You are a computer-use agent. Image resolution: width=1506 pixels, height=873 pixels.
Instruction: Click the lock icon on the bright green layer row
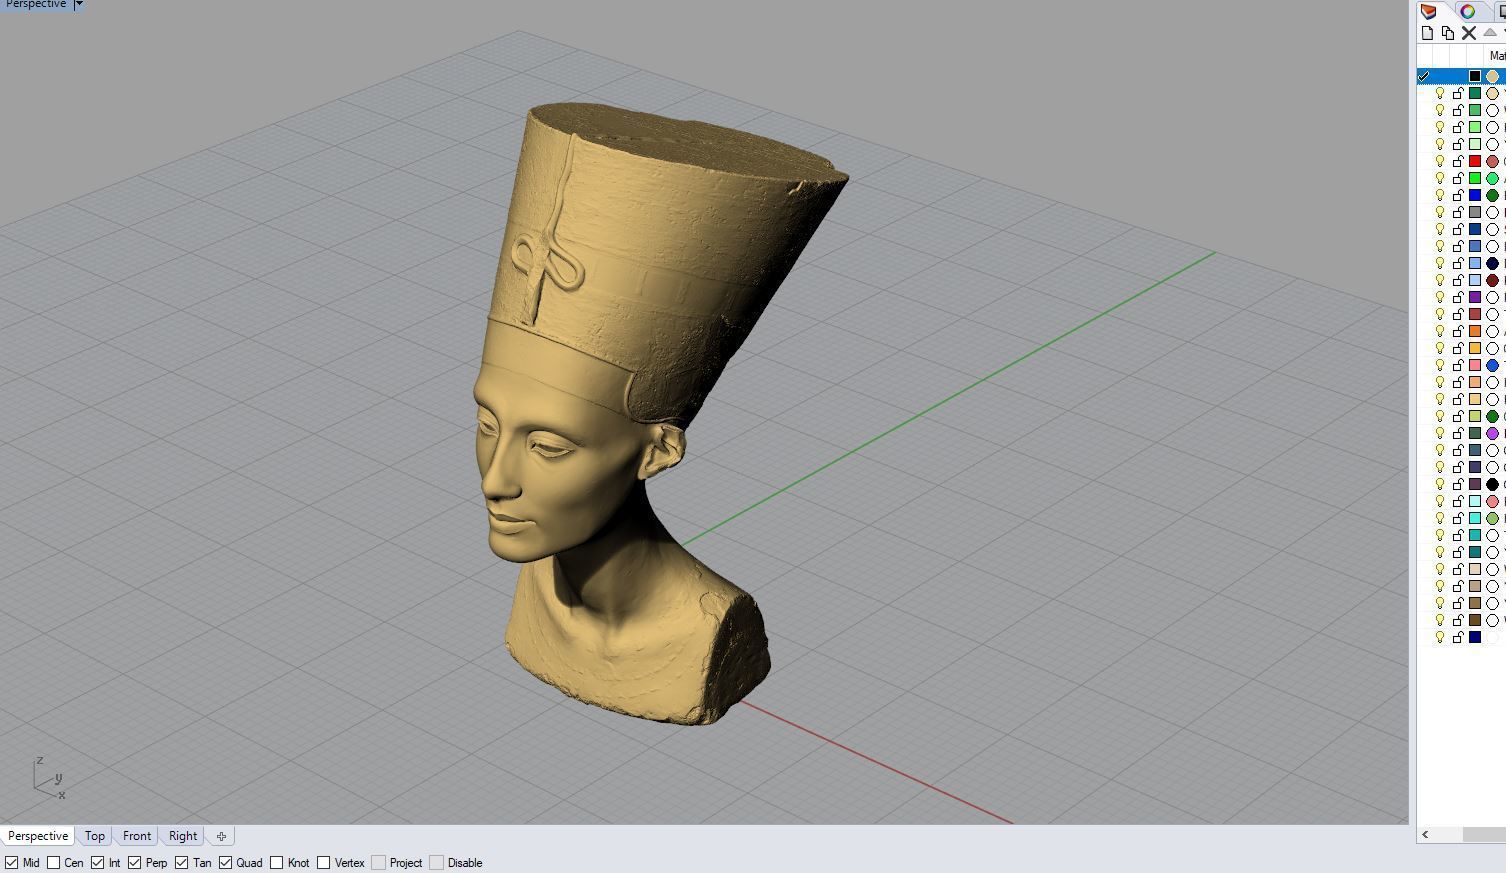pos(1458,178)
